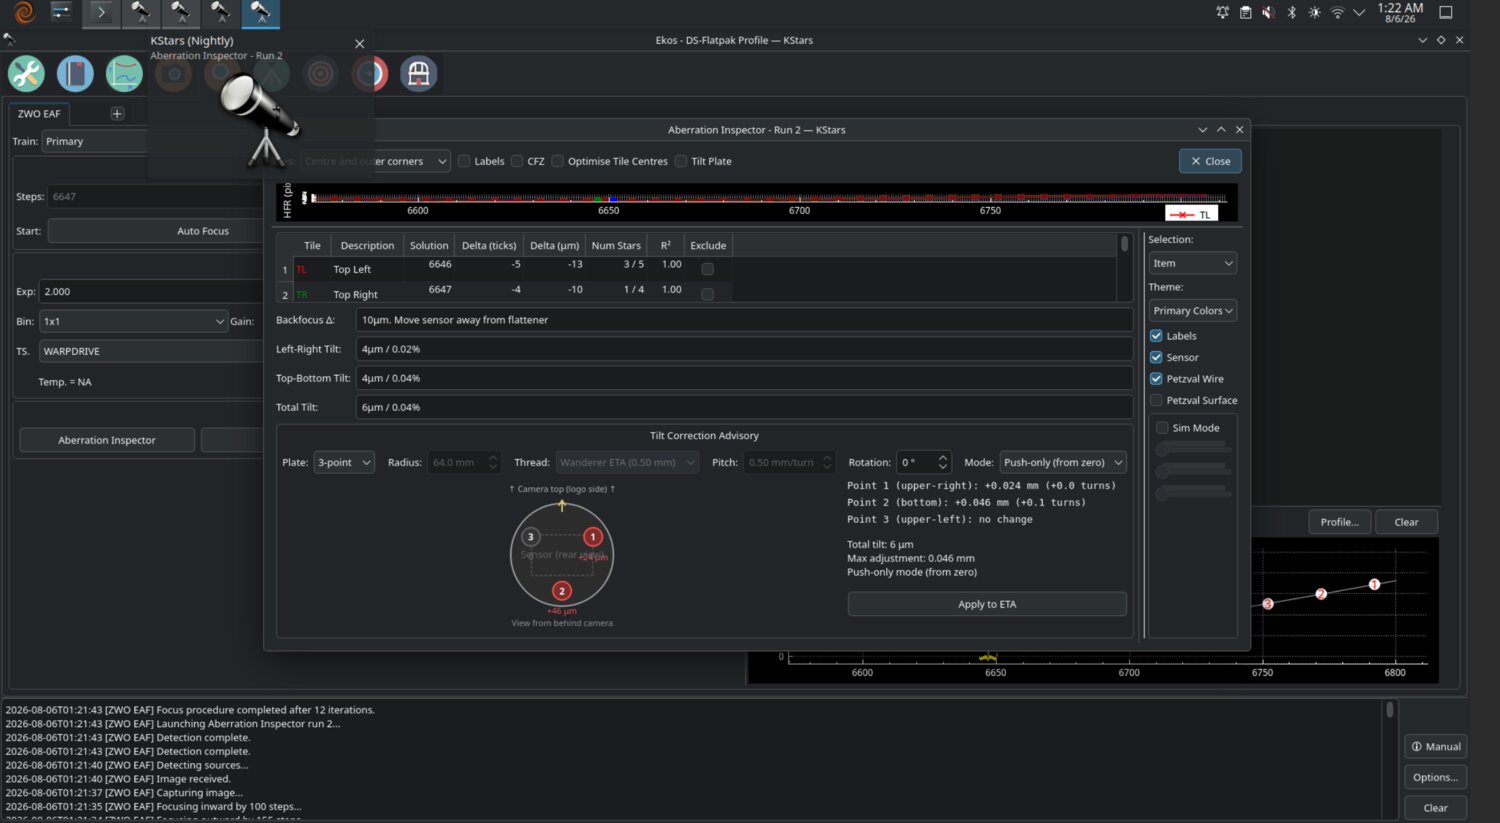Viewport: 1500px width, 823px height.
Task: Enable Optimise Tile Centres checkbox
Action: 558,161
